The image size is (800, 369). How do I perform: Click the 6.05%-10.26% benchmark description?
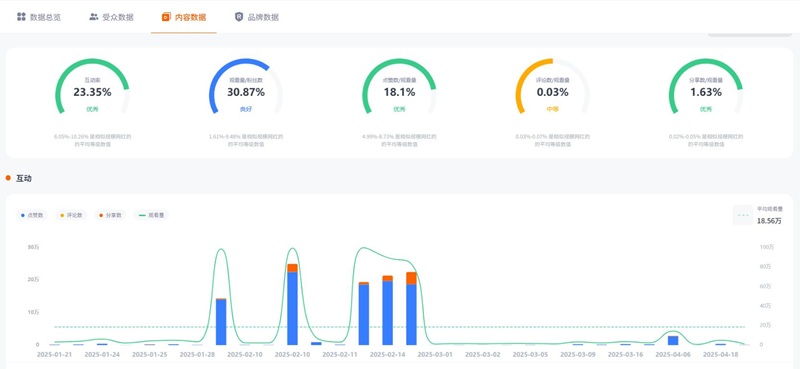click(92, 140)
